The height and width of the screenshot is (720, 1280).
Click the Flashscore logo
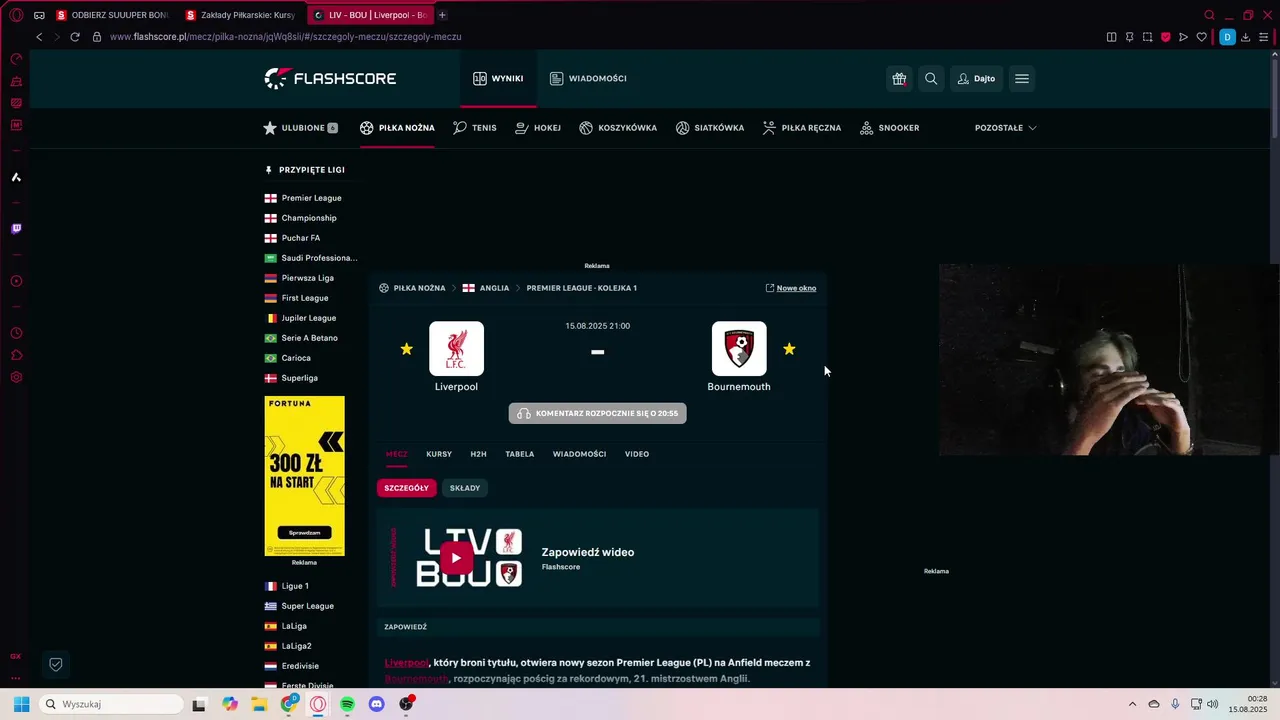[330, 78]
